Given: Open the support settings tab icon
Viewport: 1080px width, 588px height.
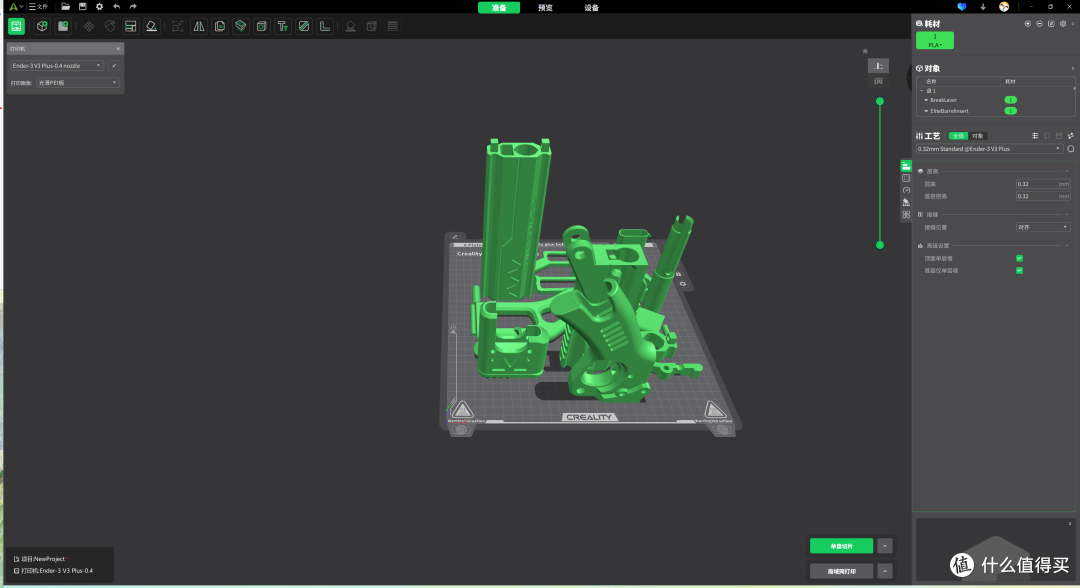Looking at the screenshot, I should tap(906, 202).
